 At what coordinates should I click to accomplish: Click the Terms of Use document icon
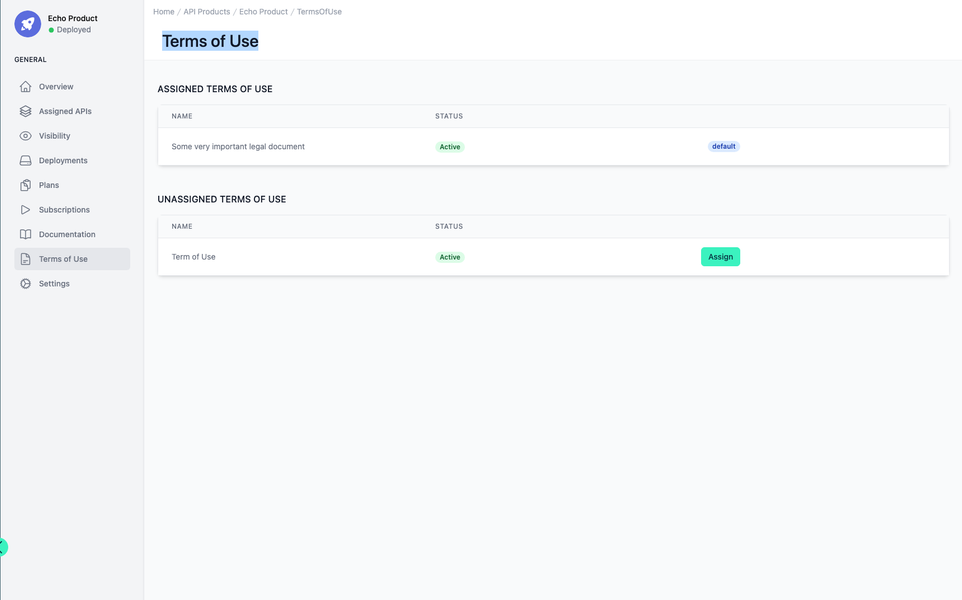[24, 258]
